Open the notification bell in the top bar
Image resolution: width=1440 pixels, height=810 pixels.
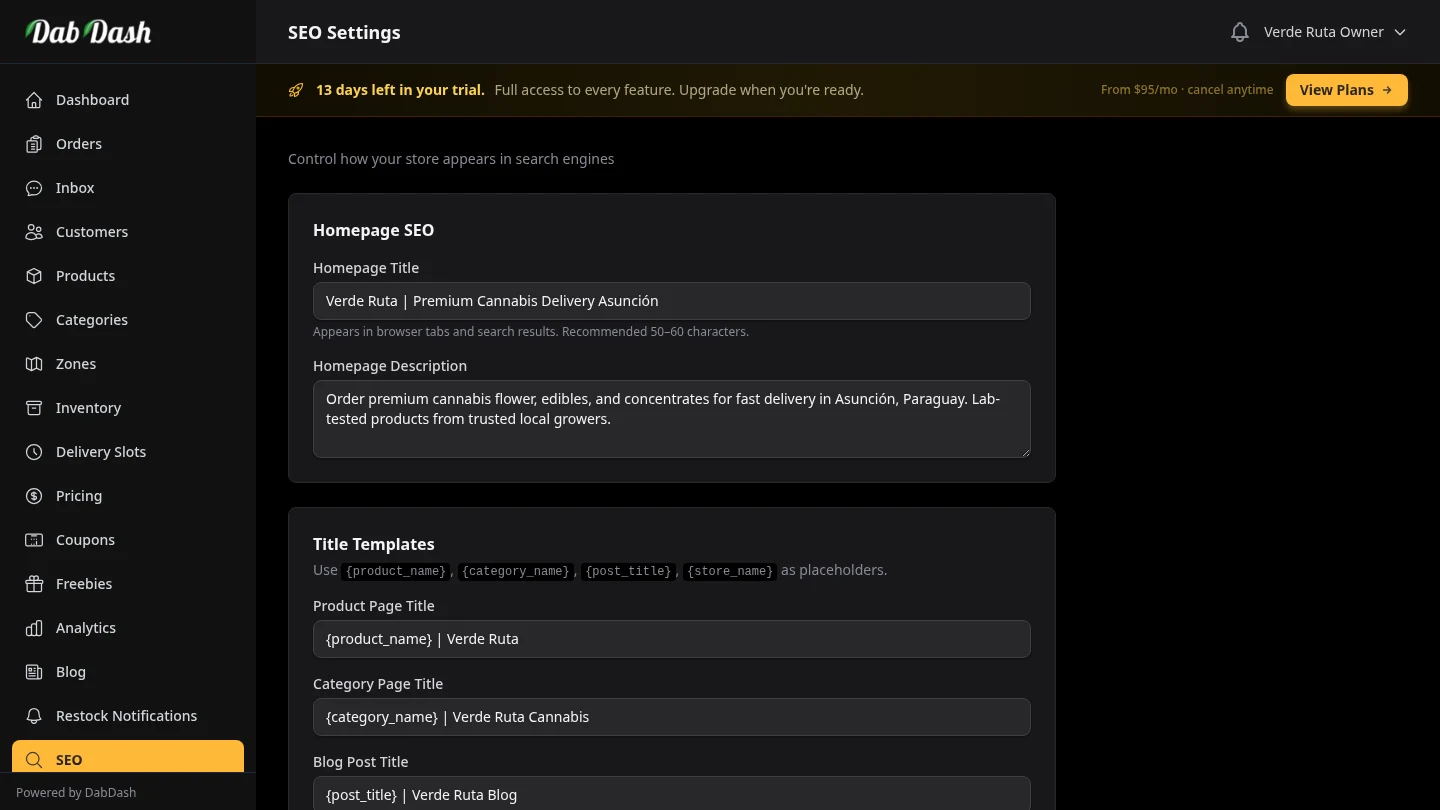pyautogui.click(x=1239, y=31)
